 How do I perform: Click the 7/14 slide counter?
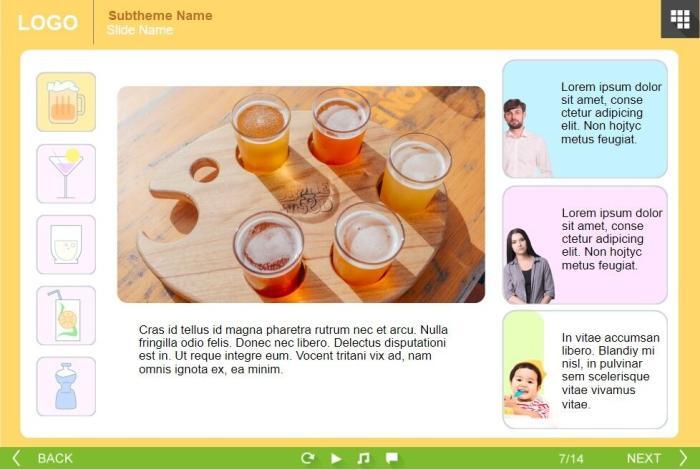(571, 458)
